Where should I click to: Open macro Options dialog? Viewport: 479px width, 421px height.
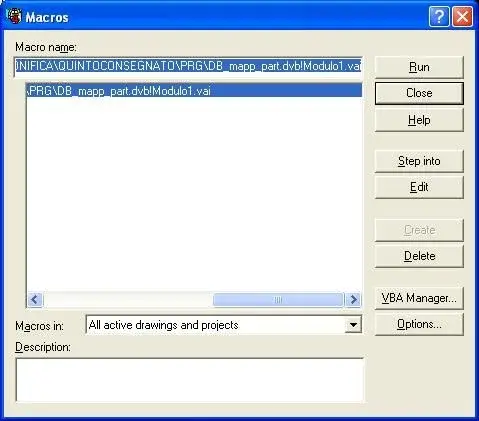click(x=419, y=324)
